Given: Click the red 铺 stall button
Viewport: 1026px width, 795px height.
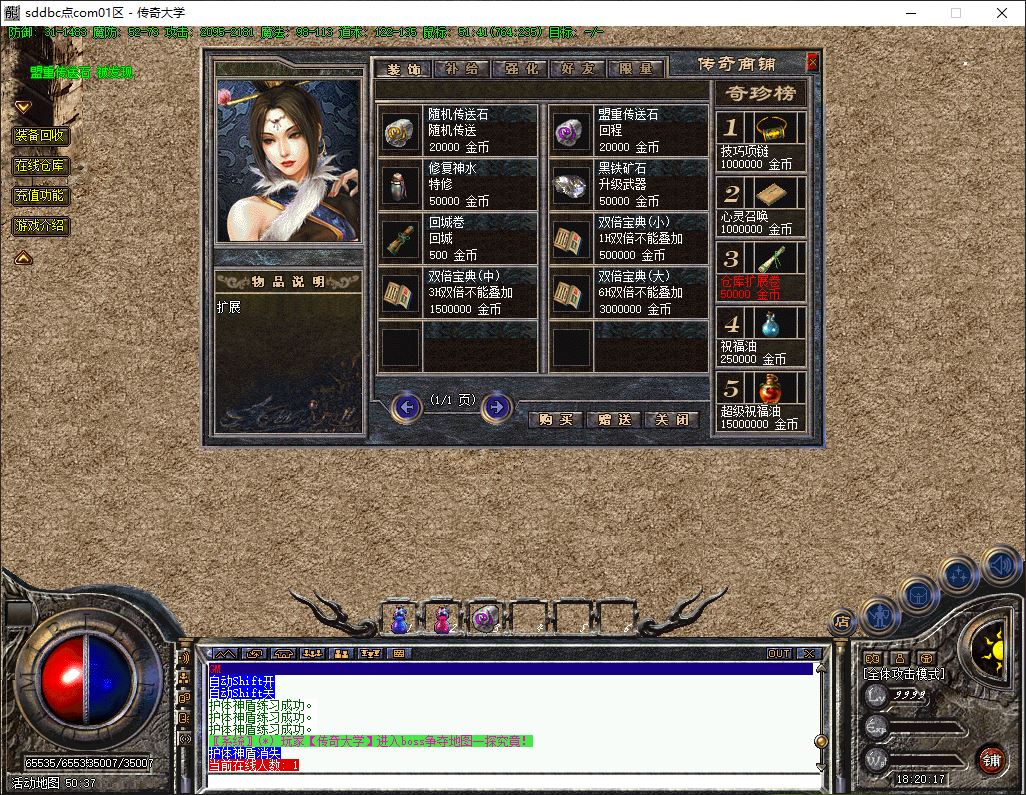Looking at the screenshot, I should click(992, 760).
